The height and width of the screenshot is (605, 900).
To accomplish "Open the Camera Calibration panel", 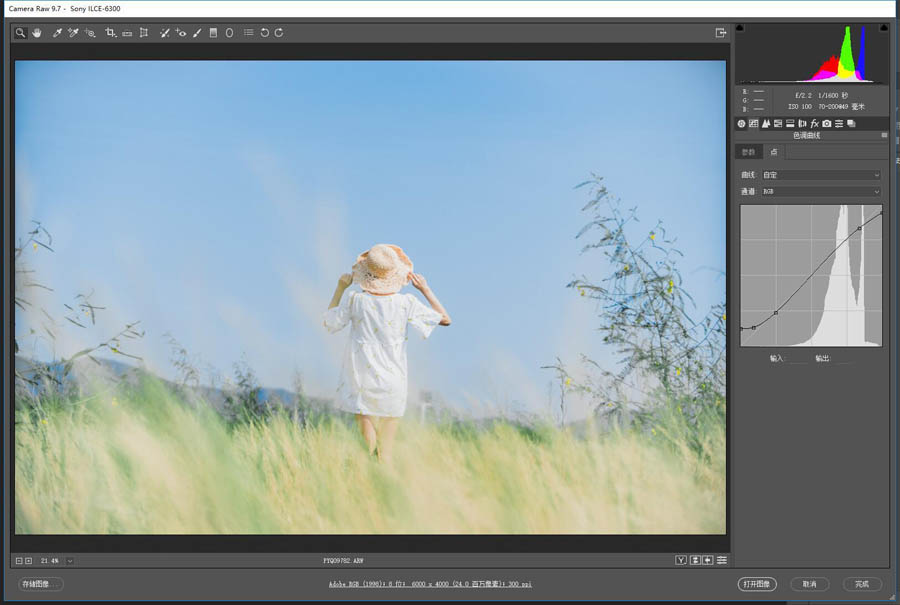I will (827, 123).
